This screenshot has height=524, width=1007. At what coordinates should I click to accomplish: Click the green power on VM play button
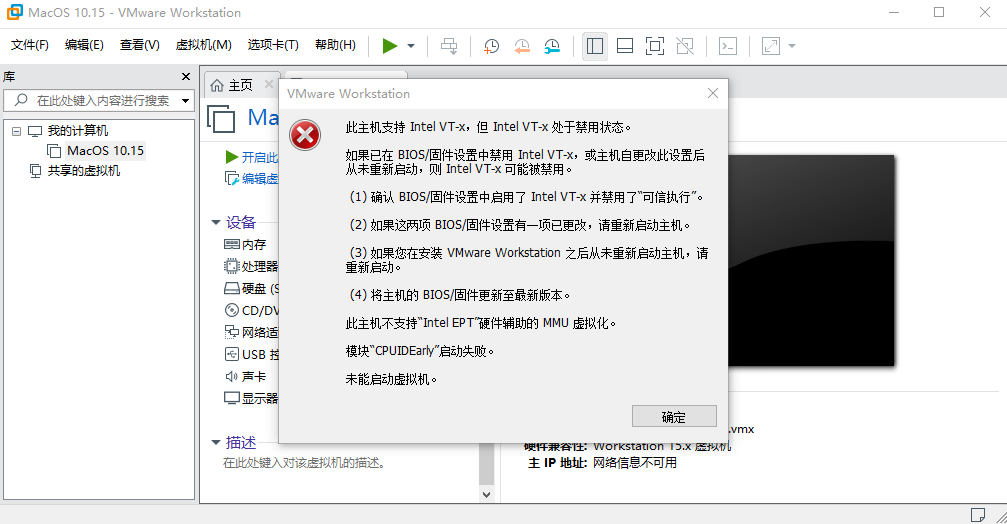389,46
